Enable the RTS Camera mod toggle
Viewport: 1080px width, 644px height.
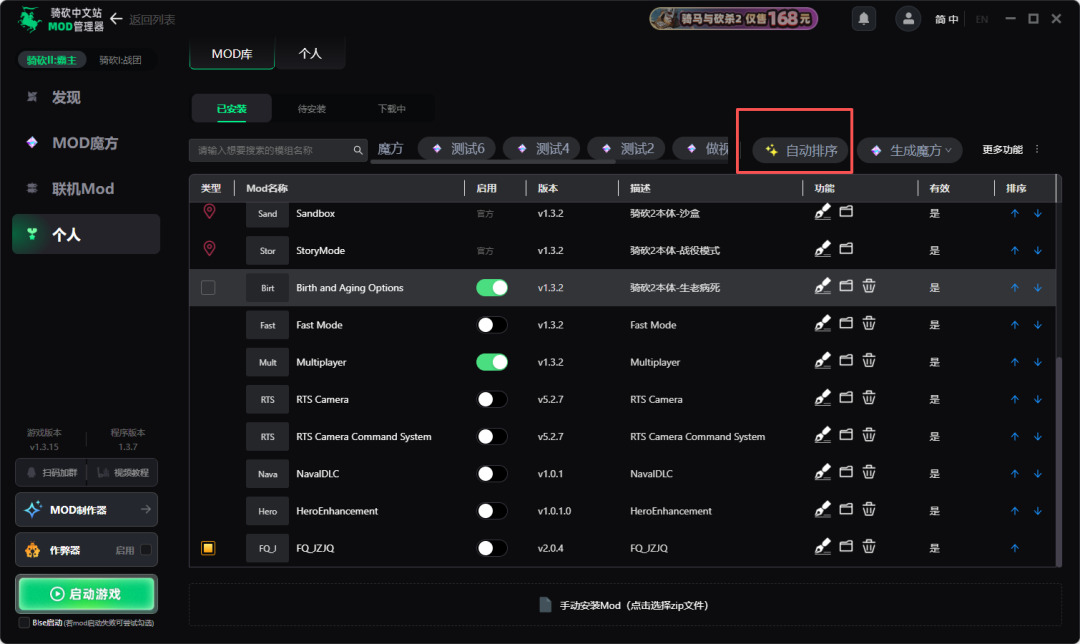(492, 399)
